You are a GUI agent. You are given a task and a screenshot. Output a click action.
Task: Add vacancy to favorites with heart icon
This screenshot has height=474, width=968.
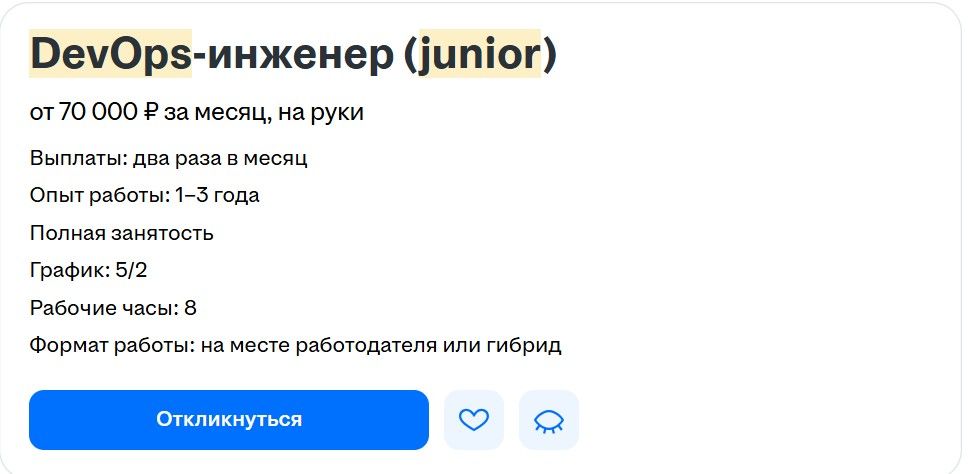474,420
